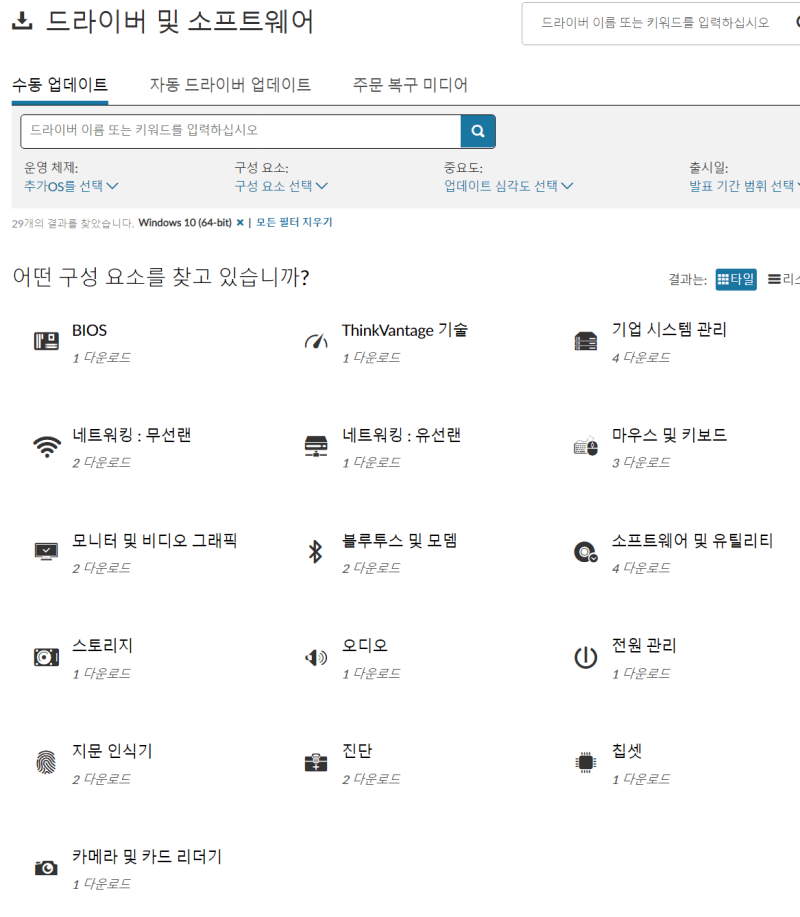Switch results to 타일 (tile) view
The width and height of the screenshot is (800, 917).
[x=735, y=279]
